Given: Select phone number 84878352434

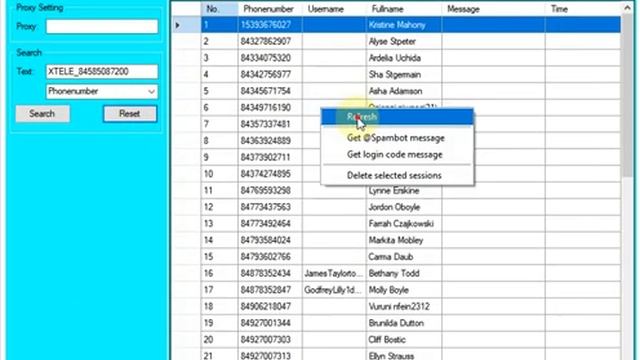Looking at the screenshot, I should point(270,273).
